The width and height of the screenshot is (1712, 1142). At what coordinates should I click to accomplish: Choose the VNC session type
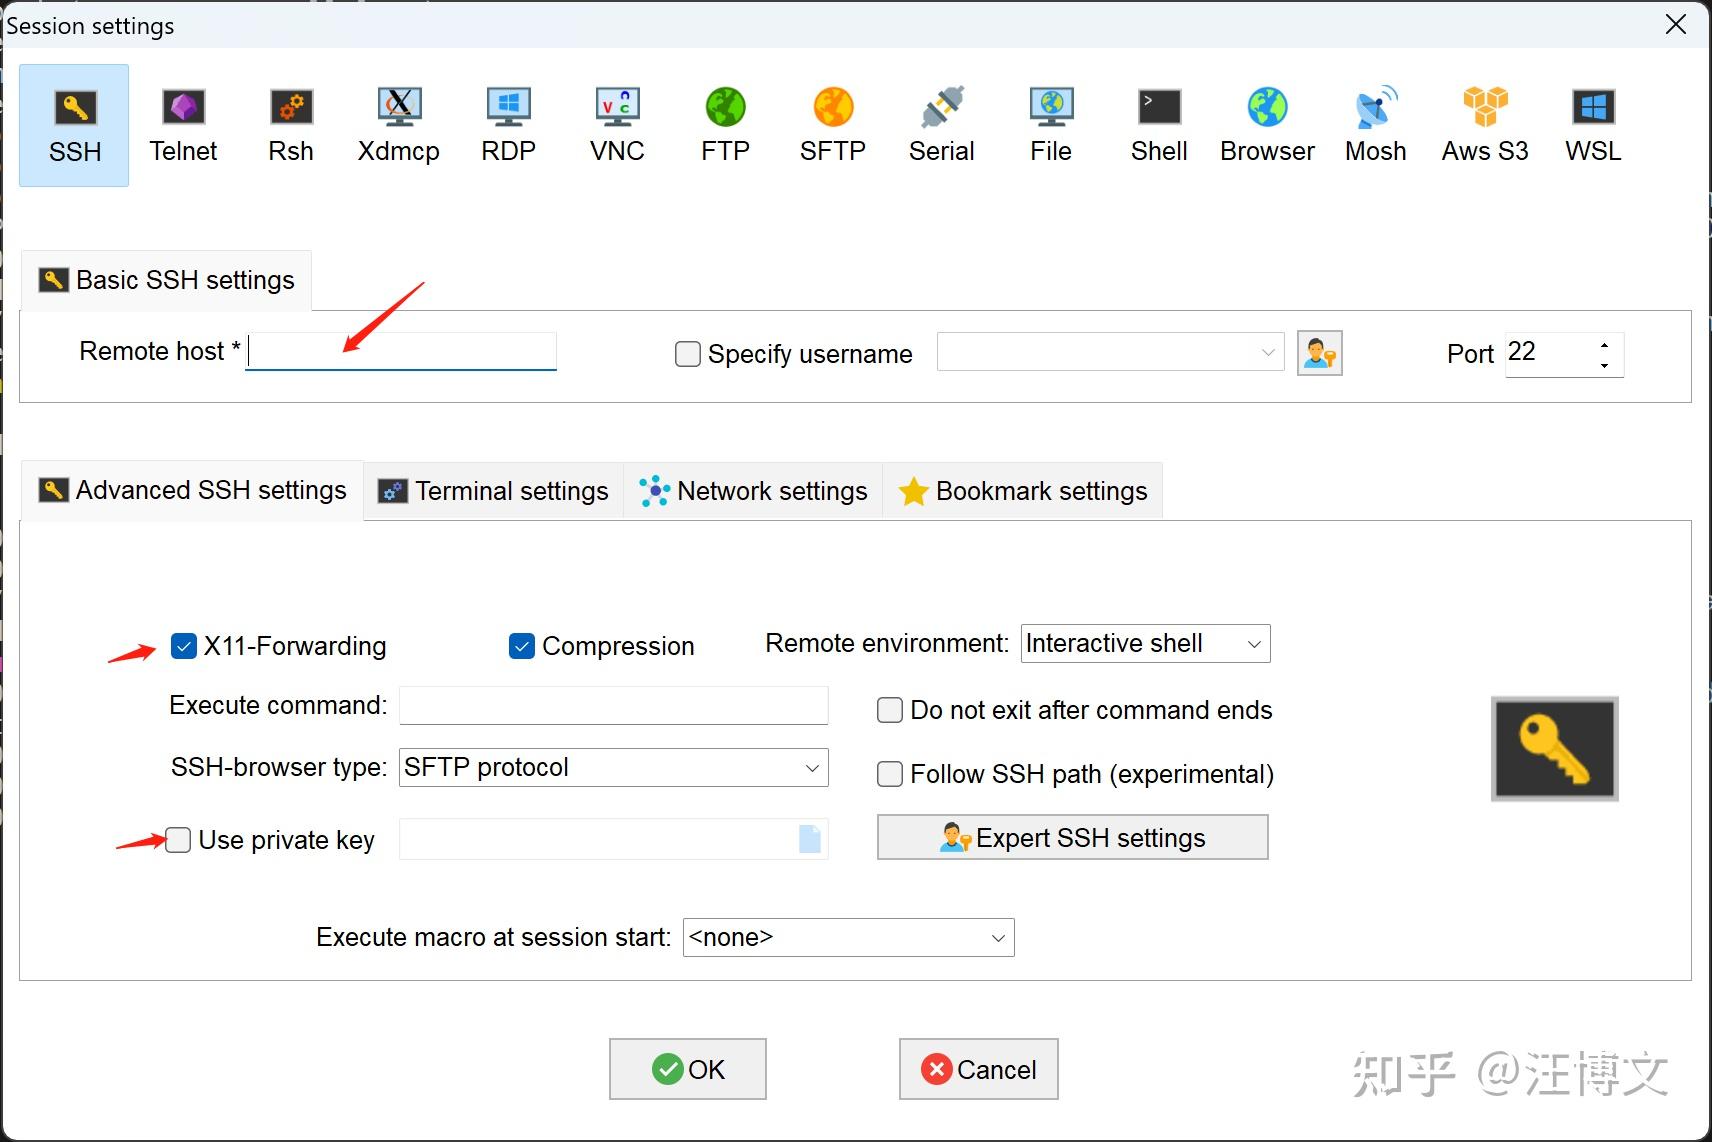pos(616,124)
